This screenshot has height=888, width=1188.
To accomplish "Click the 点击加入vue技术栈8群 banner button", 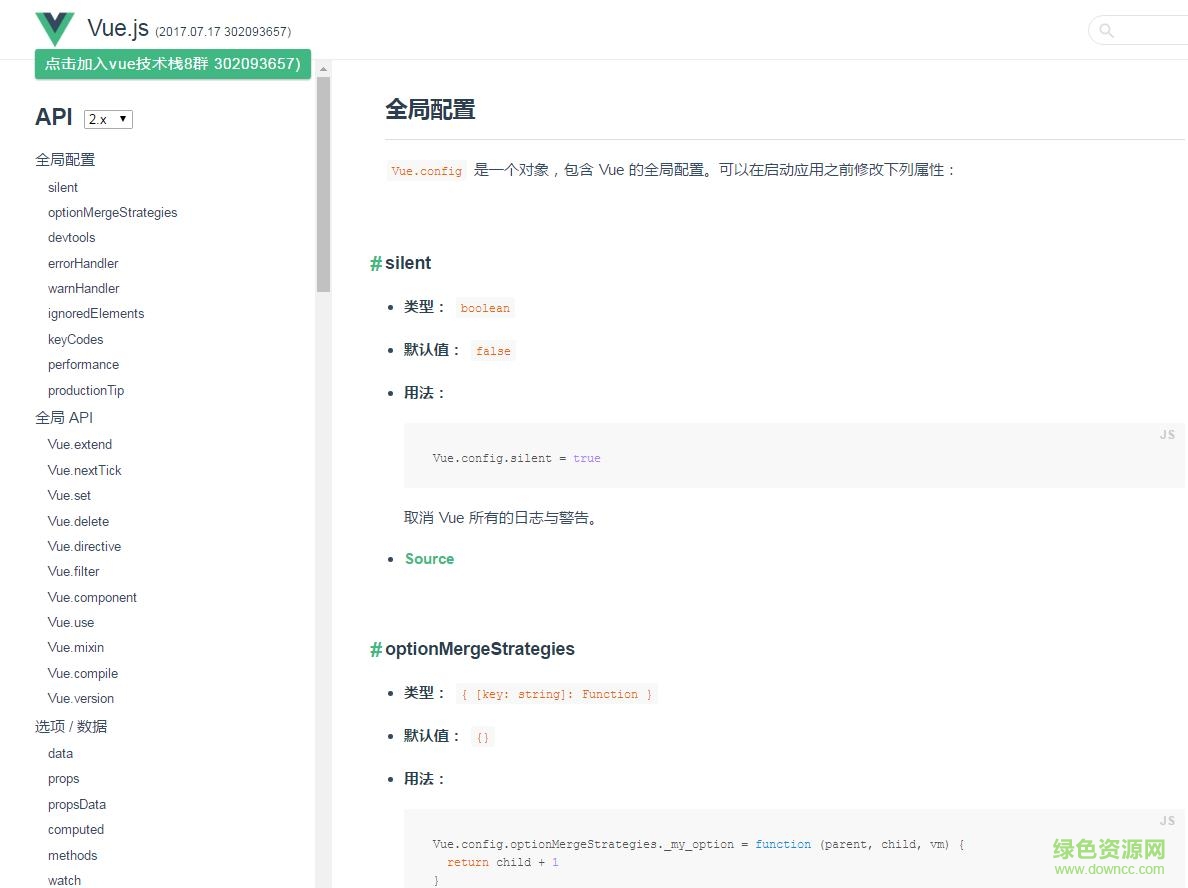I will click(x=172, y=64).
